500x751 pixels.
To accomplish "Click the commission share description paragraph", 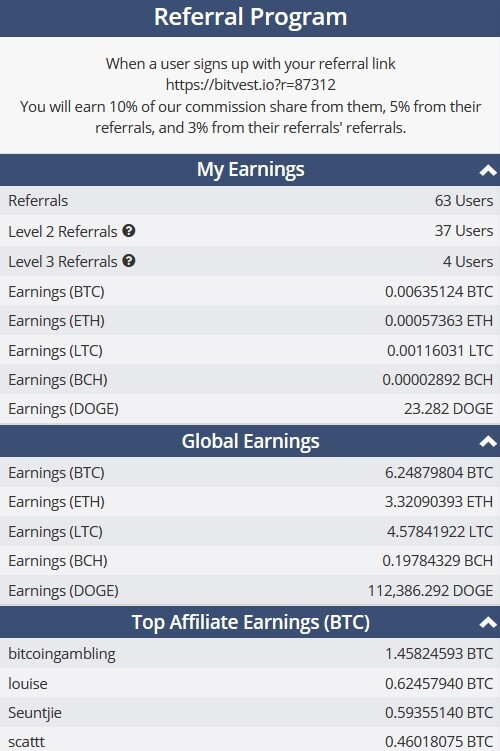I will tap(250, 117).
